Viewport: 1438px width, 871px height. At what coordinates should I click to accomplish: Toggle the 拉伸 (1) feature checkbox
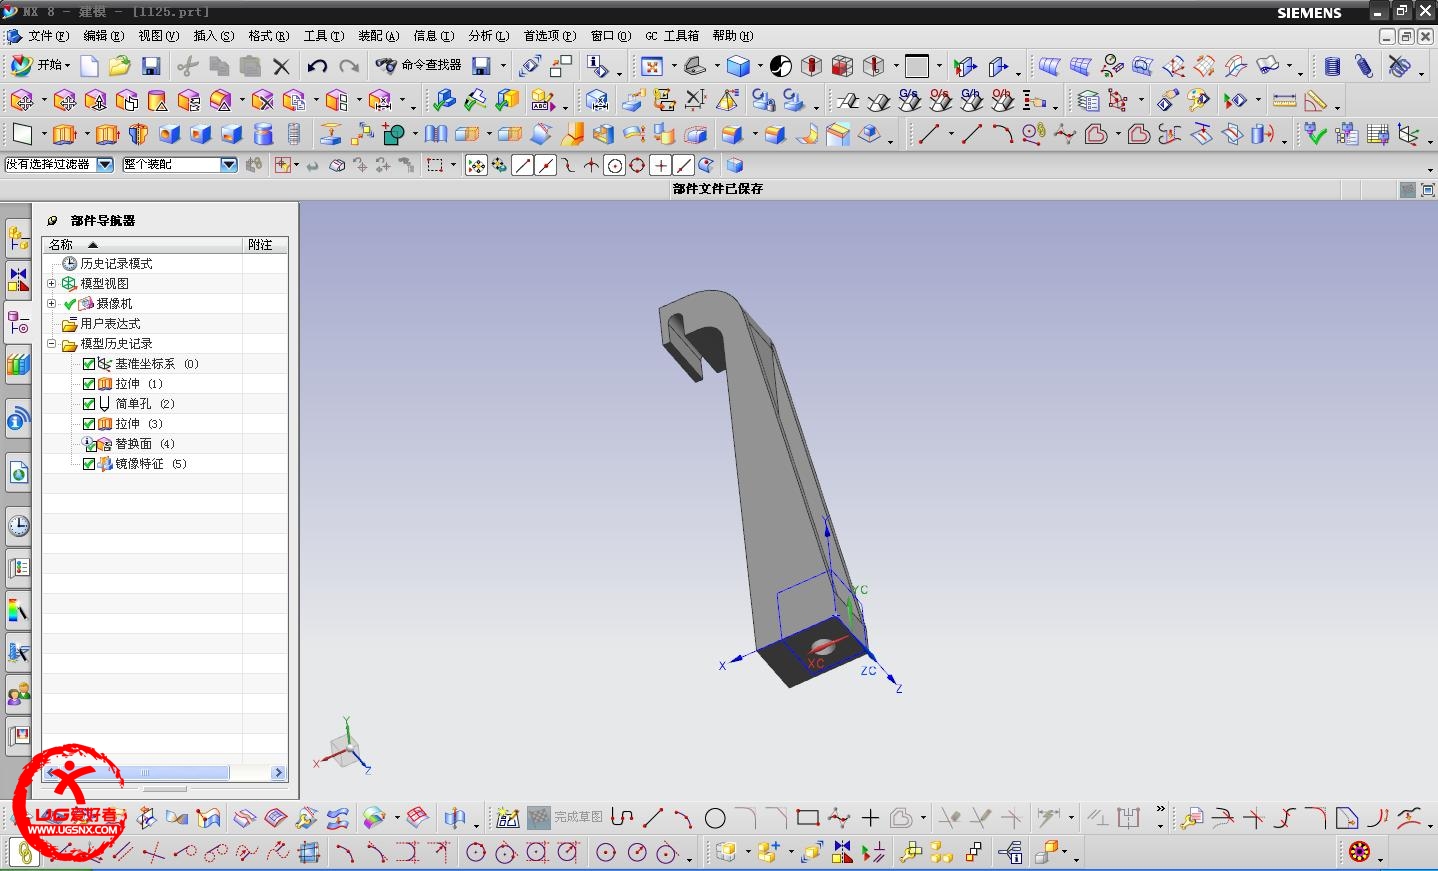pyautogui.click(x=89, y=384)
